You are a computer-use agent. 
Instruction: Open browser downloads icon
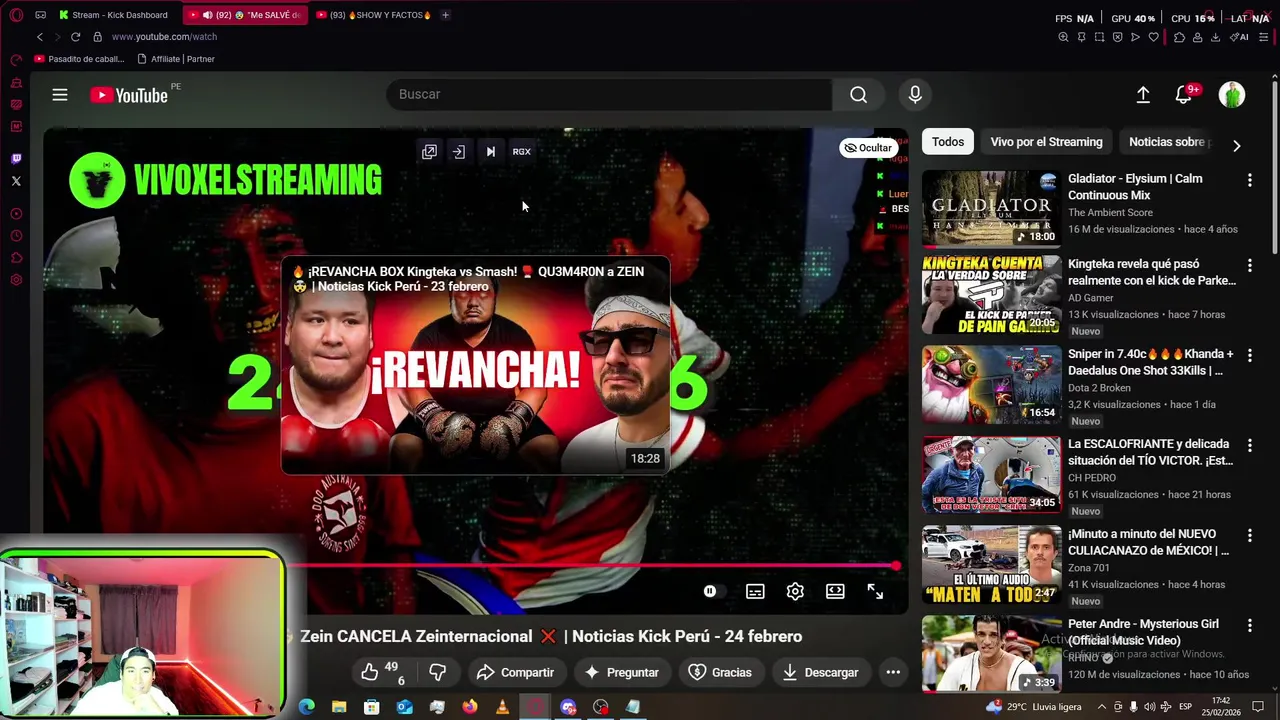click(1215, 37)
